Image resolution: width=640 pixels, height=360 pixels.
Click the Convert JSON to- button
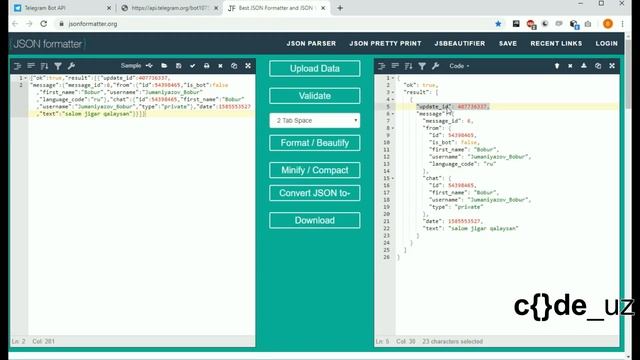pyautogui.click(x=315, y=193)
